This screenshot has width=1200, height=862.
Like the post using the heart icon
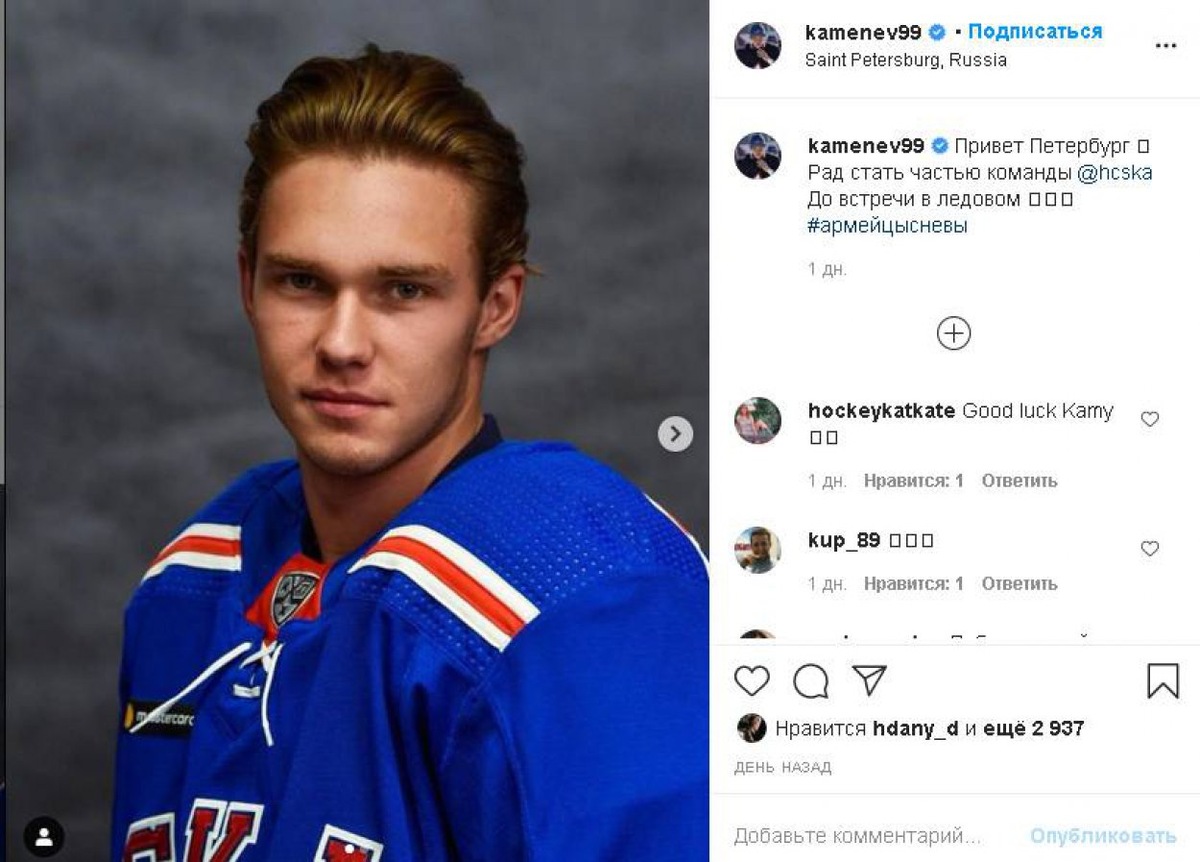(x=751, y=682)
